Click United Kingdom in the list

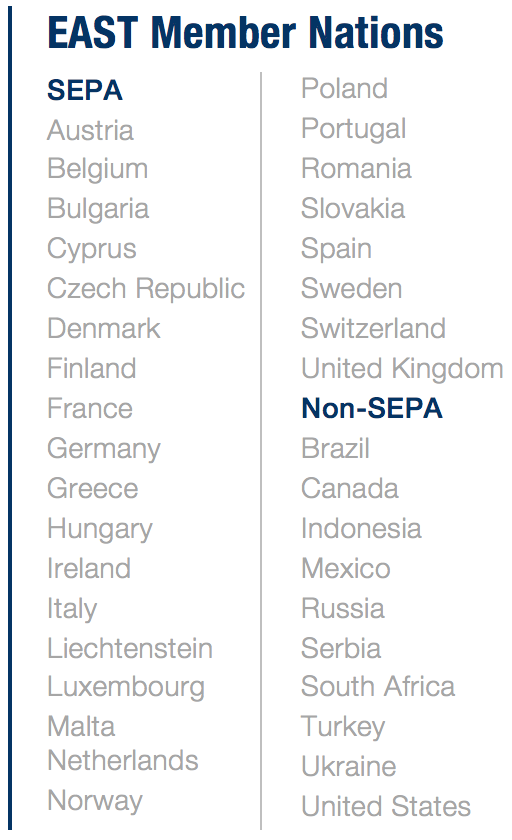pos(402,369)
